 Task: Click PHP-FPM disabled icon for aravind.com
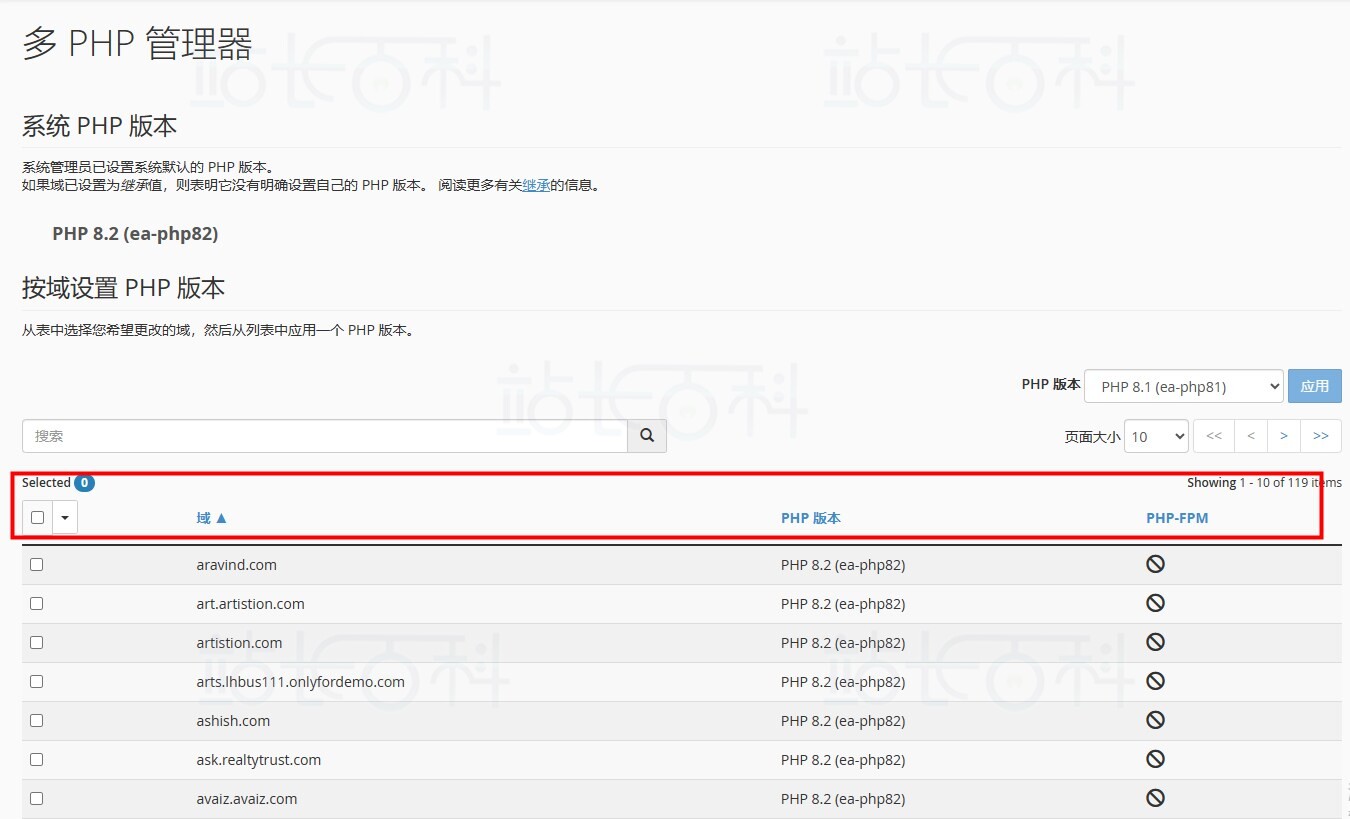[1155, 564]
